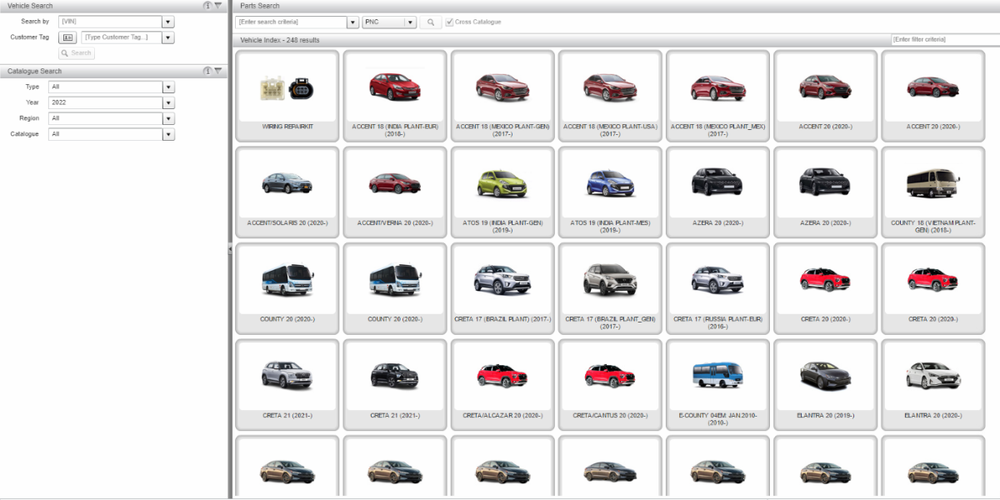1000x500 pixels.
Task: Open CRETA 17 (RUSSIA PLANT-EUR) card
Action: (717, 288)
